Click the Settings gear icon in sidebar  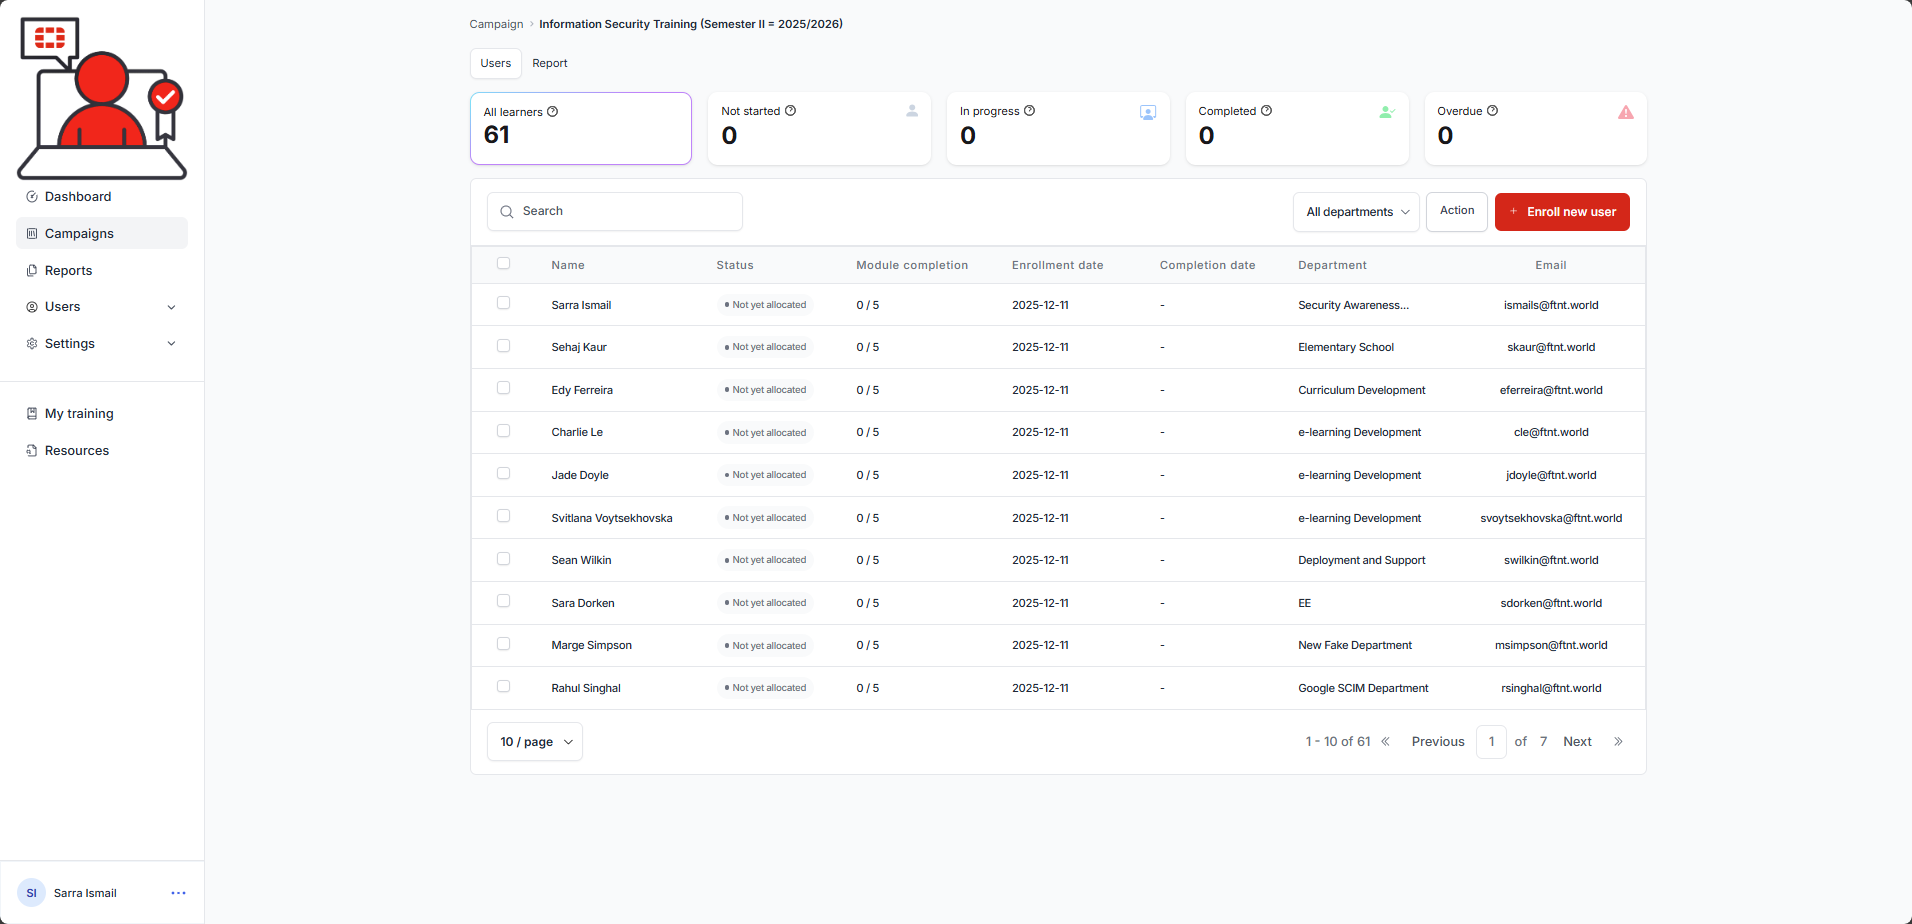click(32, 344)
